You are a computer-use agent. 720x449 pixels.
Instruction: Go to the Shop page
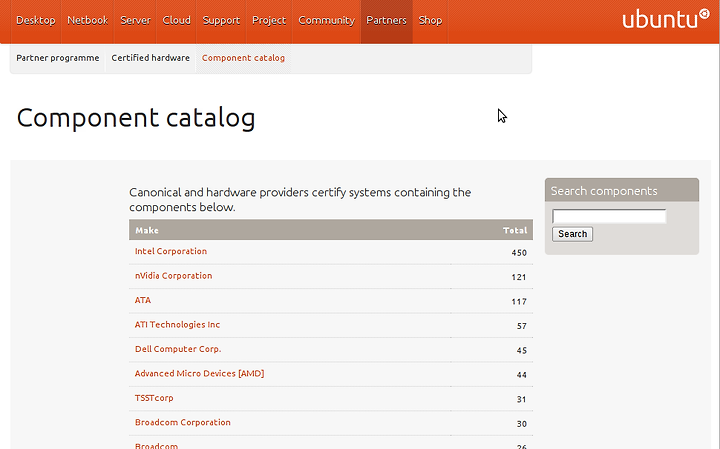[x=430, y=20]
